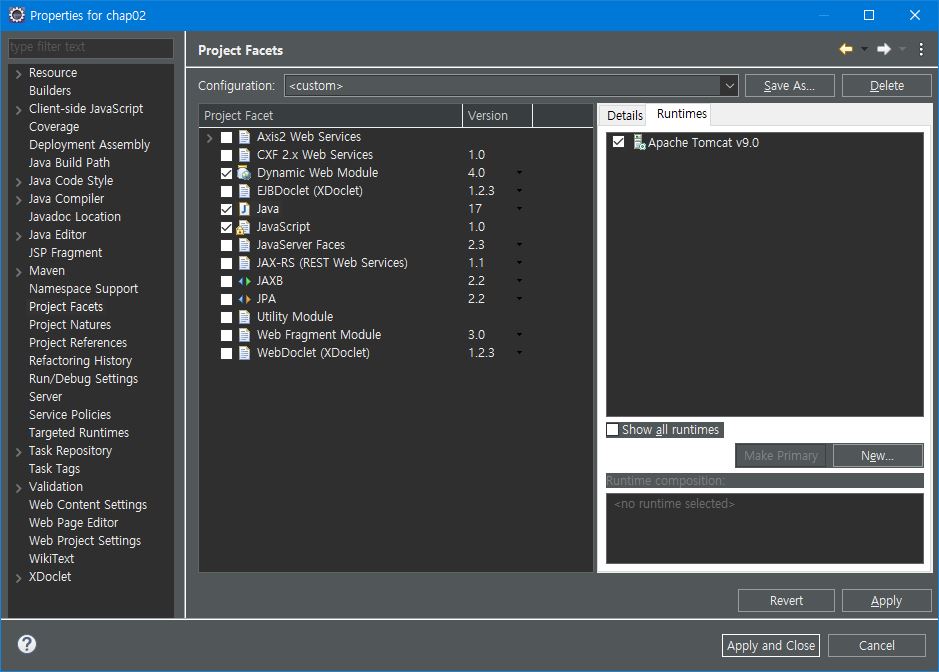Switch to the Details tab
Screen dimensions: 939x672
pyautogui.click(x=624, y=115)
